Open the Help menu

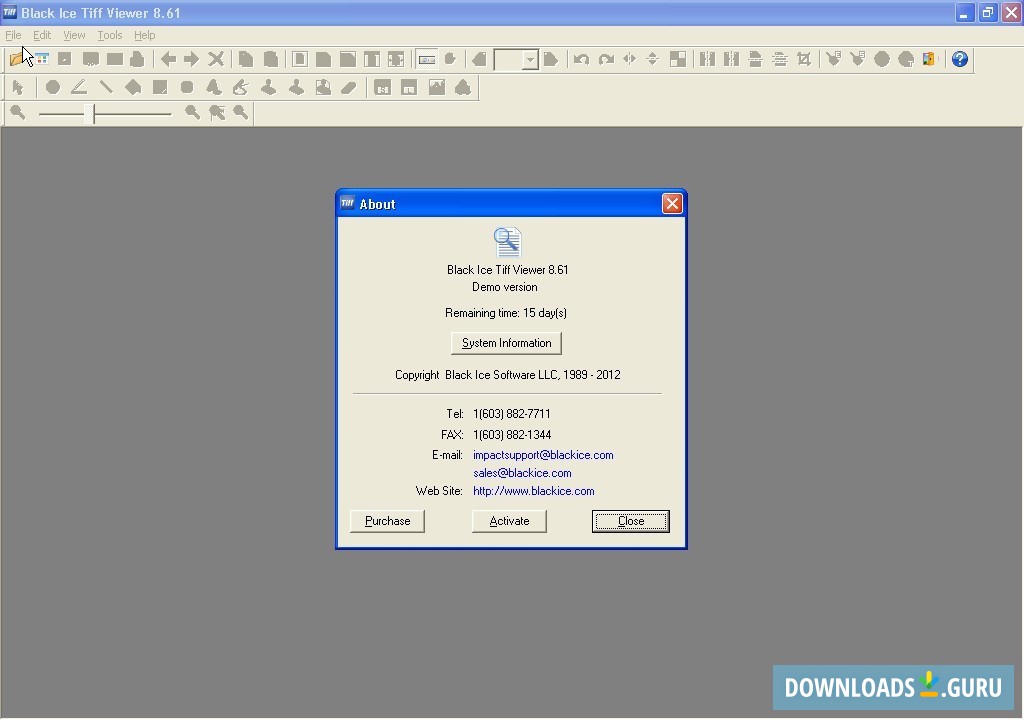(x=144, y=35)
